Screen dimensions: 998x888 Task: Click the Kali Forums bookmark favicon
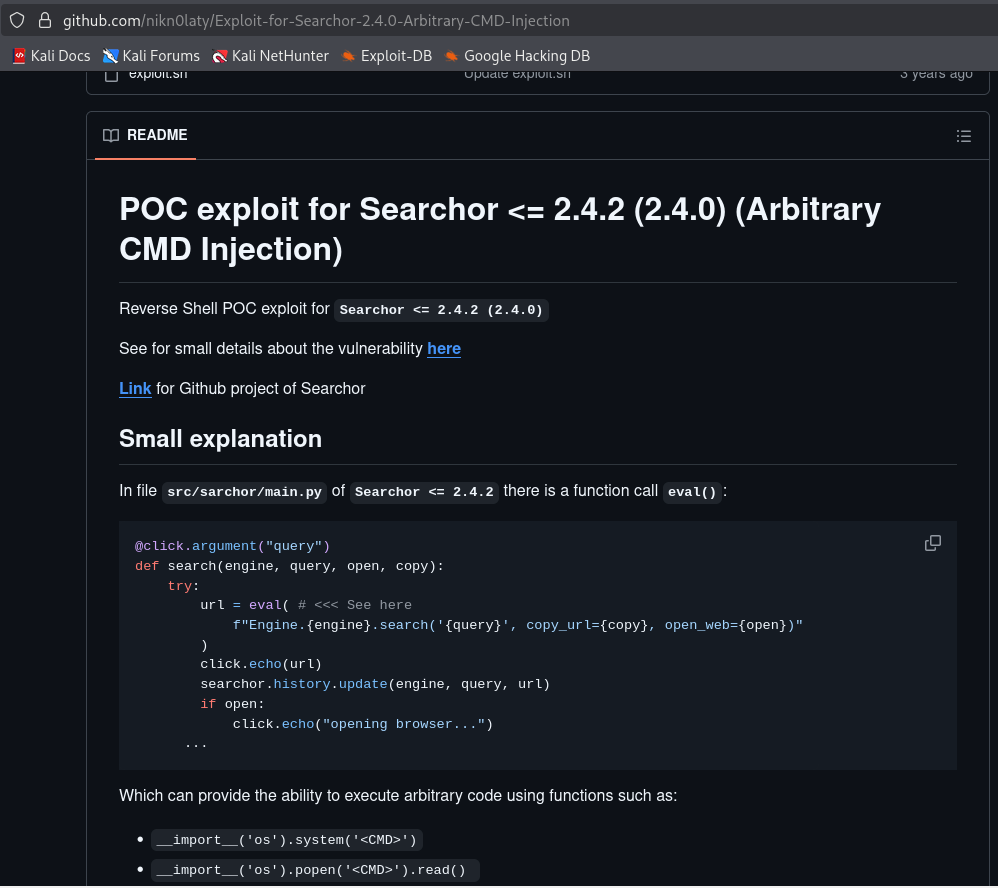pos(110,56)
